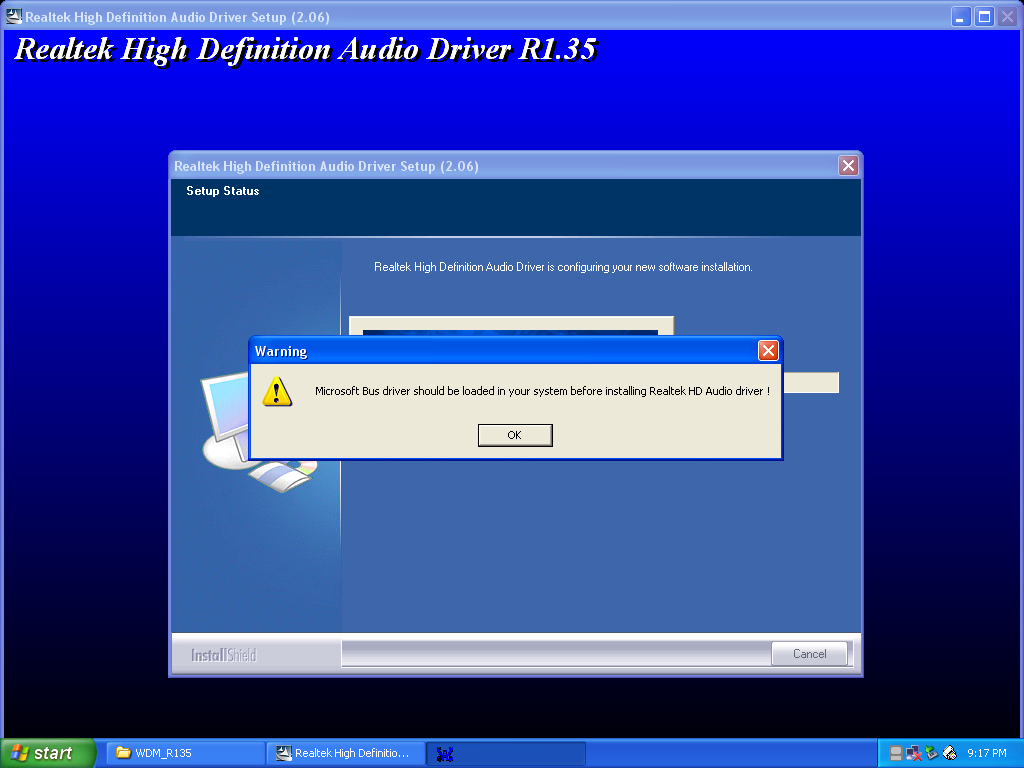1024x768 pixels.
Task: Click the unlabeled blue-icon taskbar button
Action: click(506, 753)
